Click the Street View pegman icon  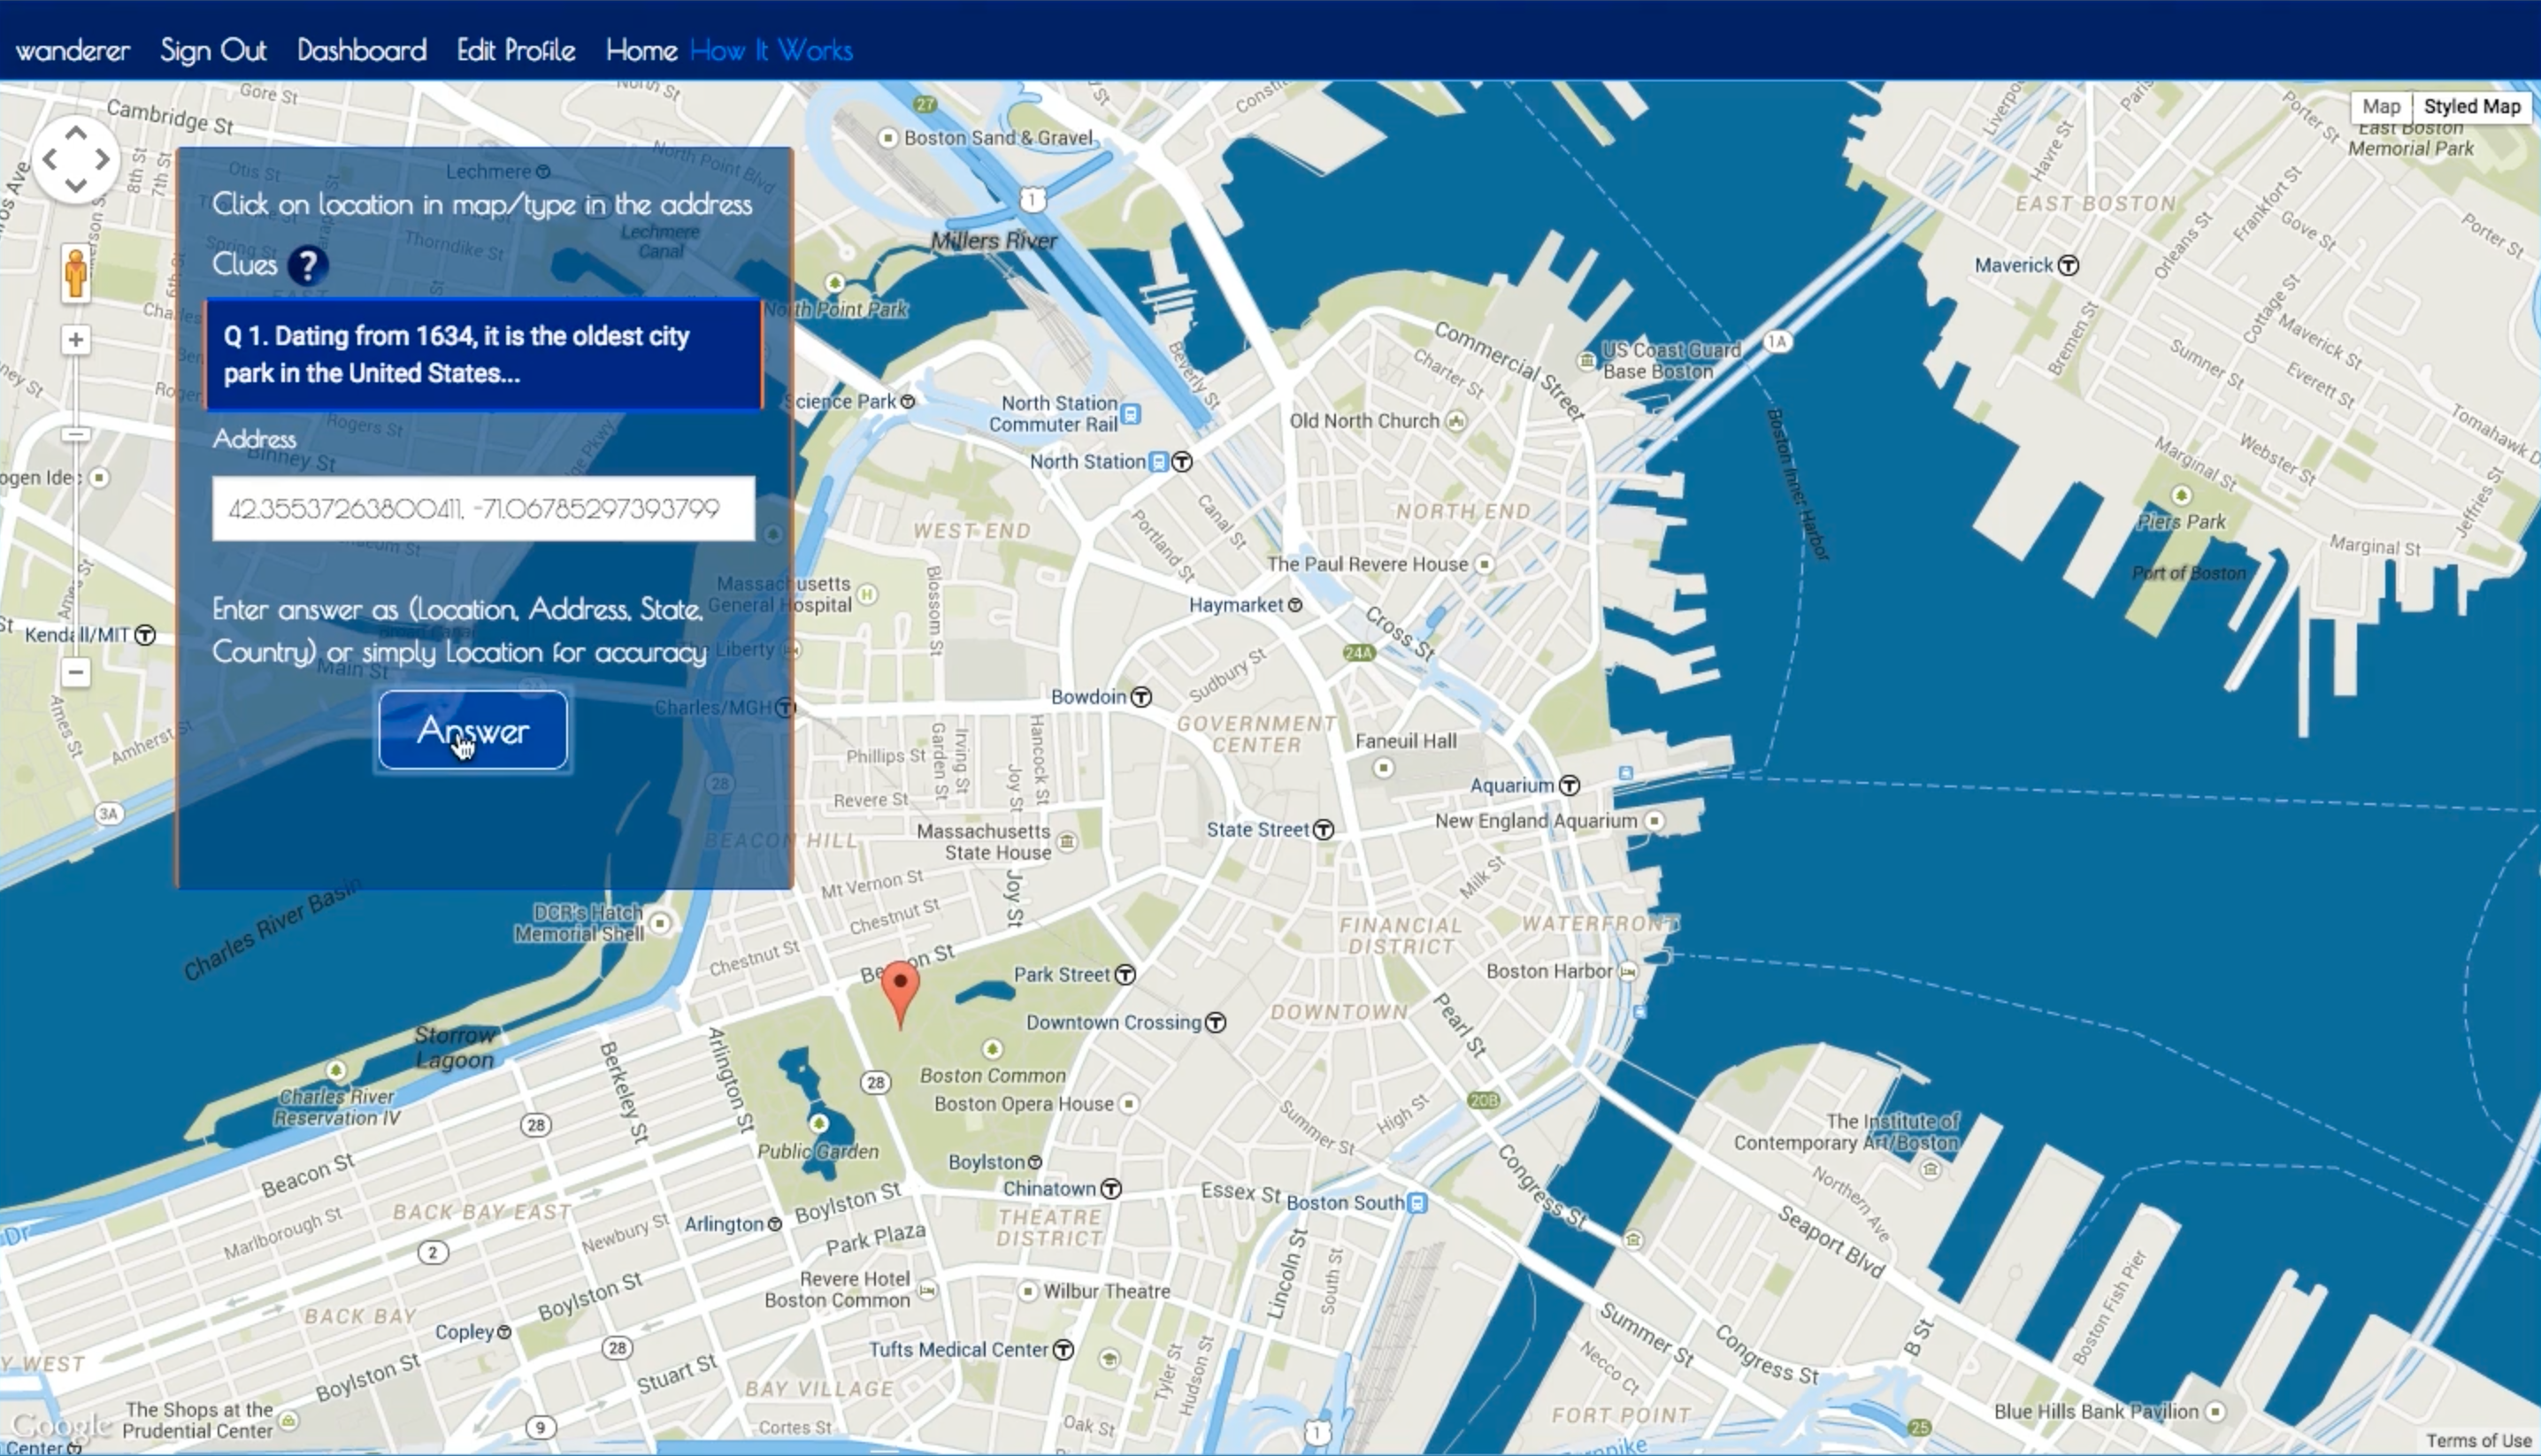point(75,273)
